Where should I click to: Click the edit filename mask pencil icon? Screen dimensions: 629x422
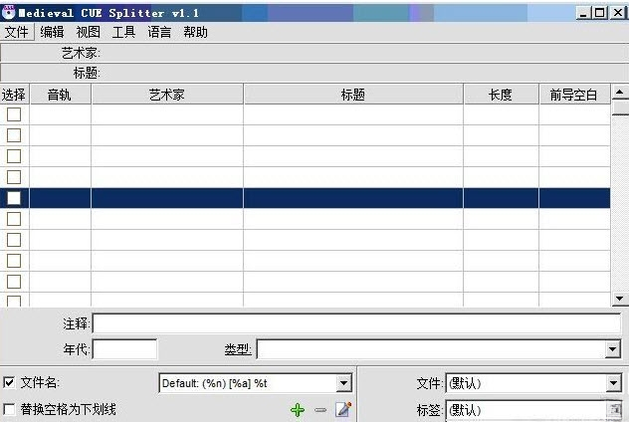(x=343, y=409)
